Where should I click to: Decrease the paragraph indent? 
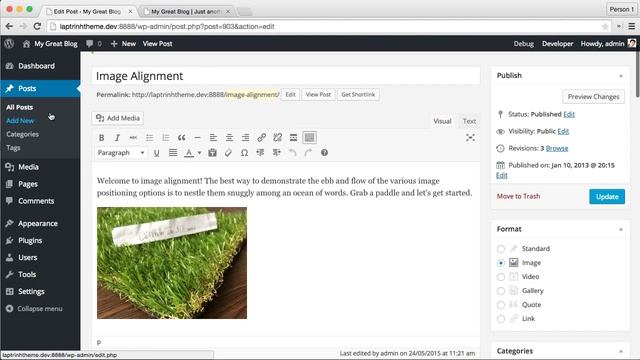[260, 153]
